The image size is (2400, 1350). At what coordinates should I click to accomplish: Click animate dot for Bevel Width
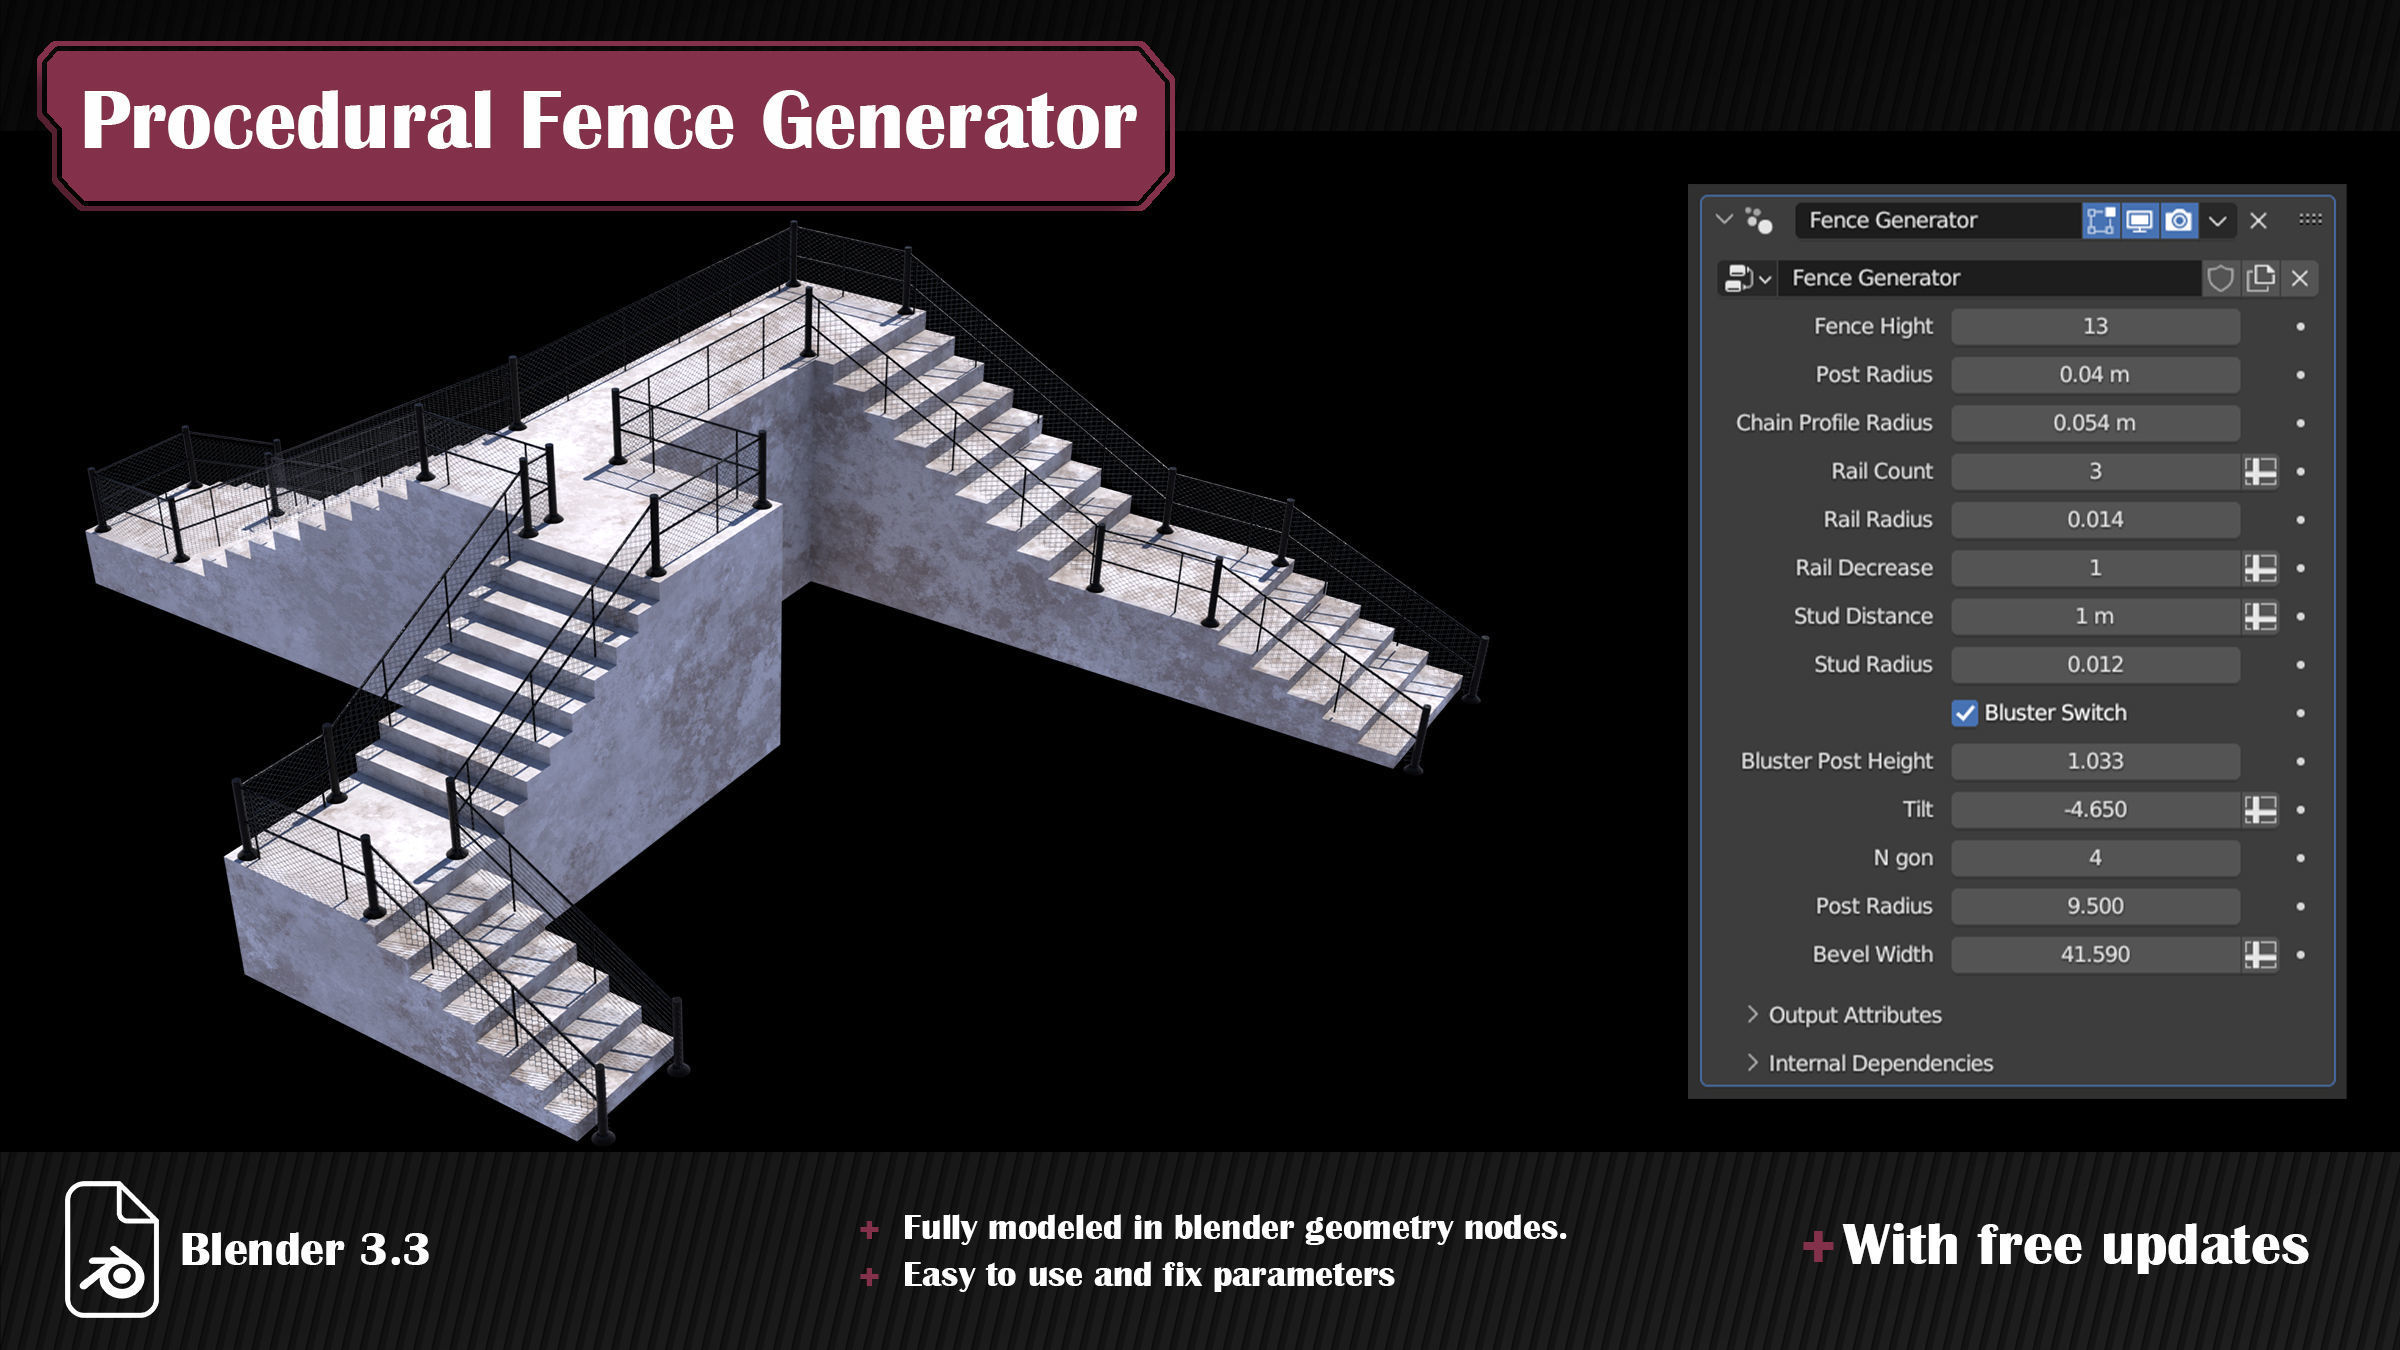pyautogui.click(x=2300, y=955)
